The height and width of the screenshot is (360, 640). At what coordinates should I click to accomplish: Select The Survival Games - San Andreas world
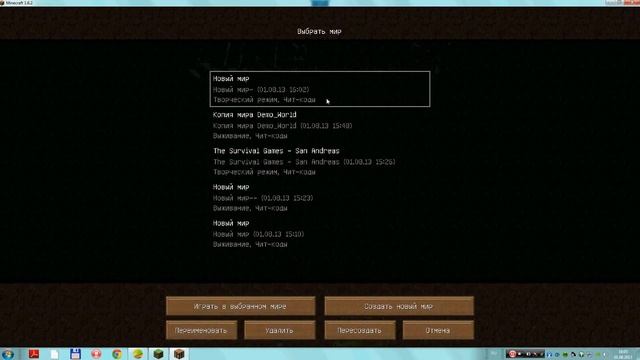coord(320,161)
